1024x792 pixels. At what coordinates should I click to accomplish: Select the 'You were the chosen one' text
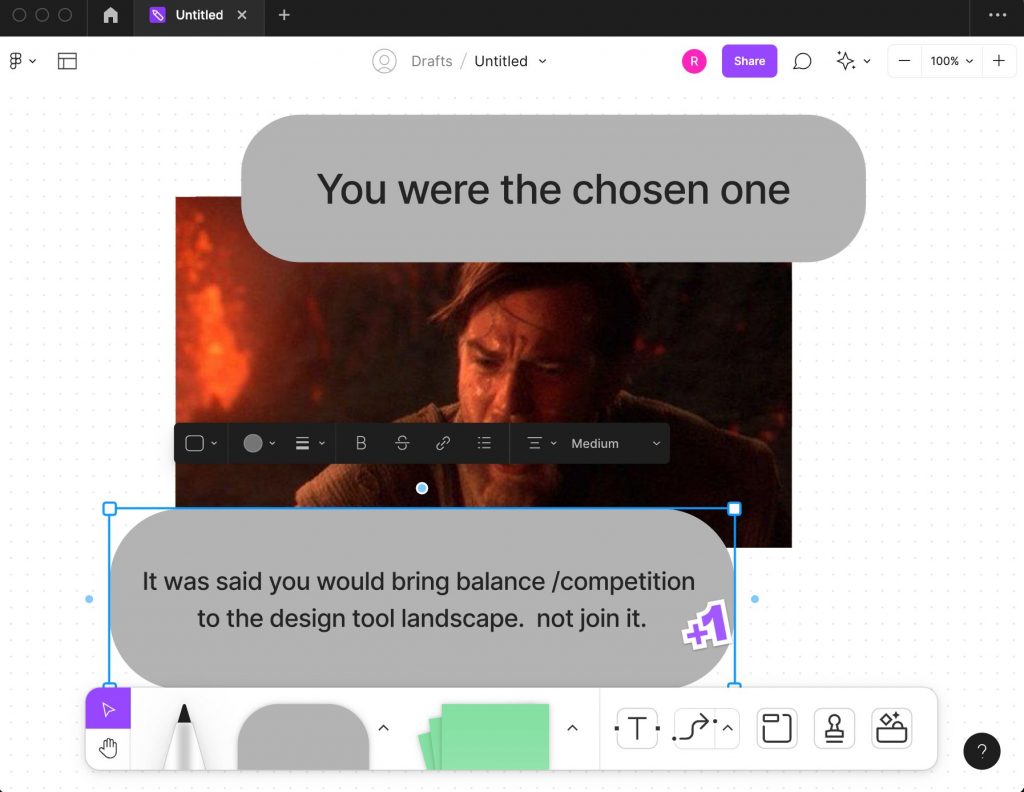[553, 189]
